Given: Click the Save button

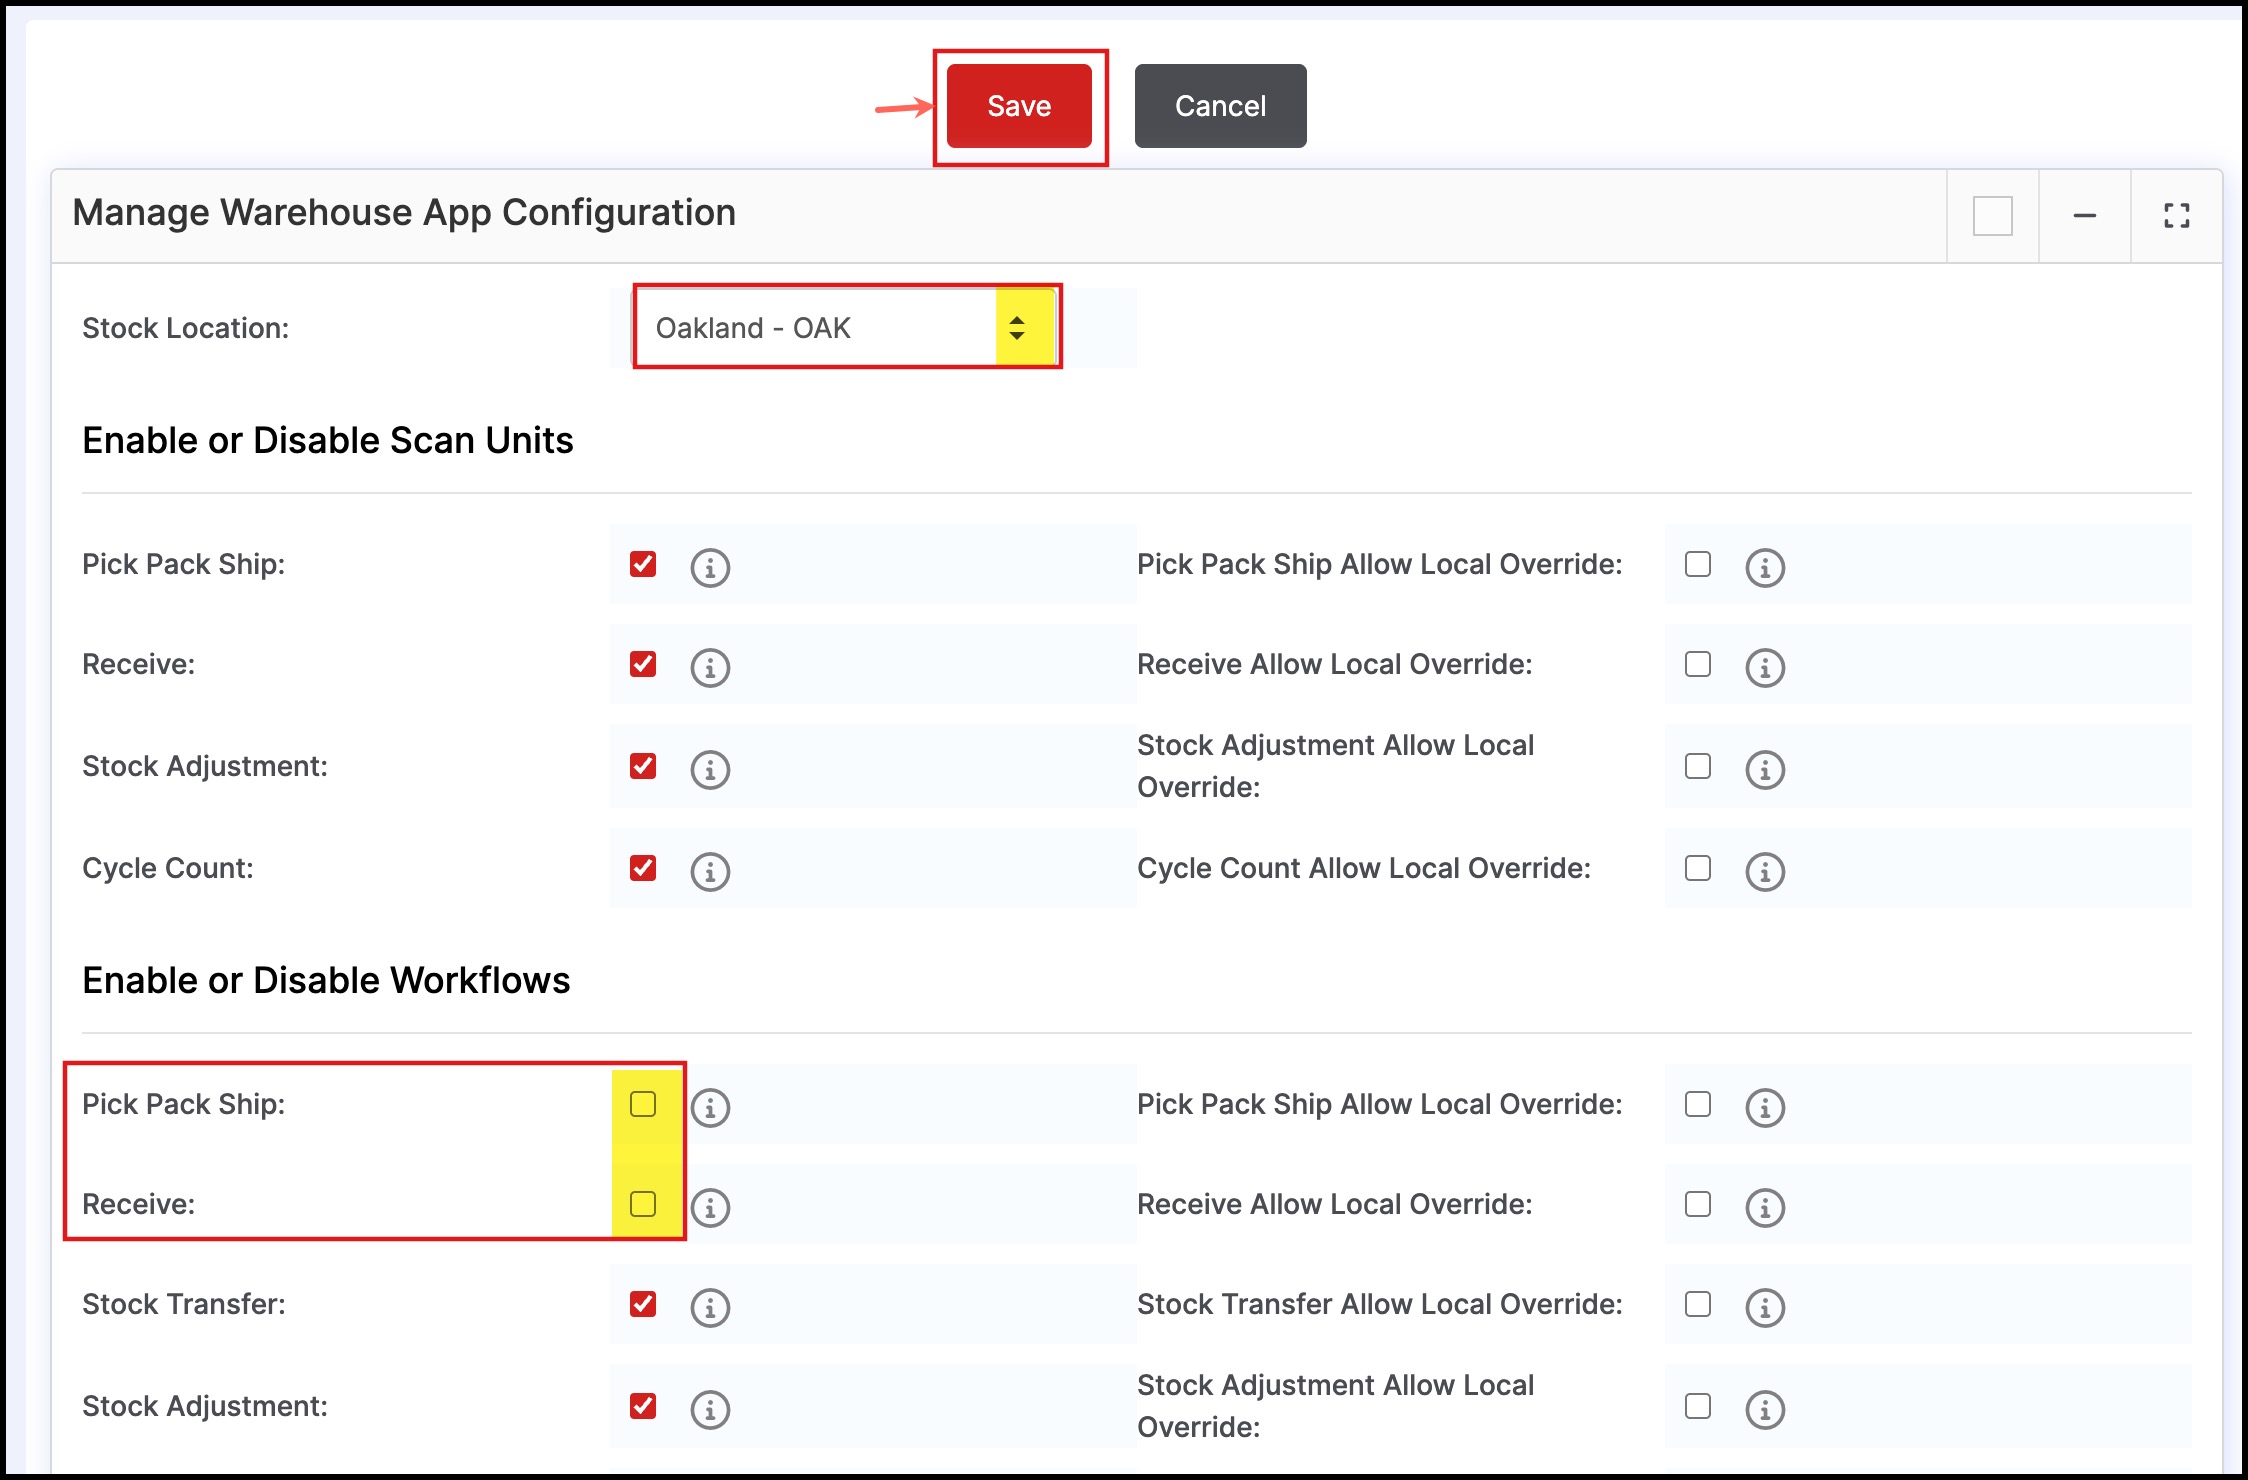Looking at the screenshot, I should click(1019, 106).
